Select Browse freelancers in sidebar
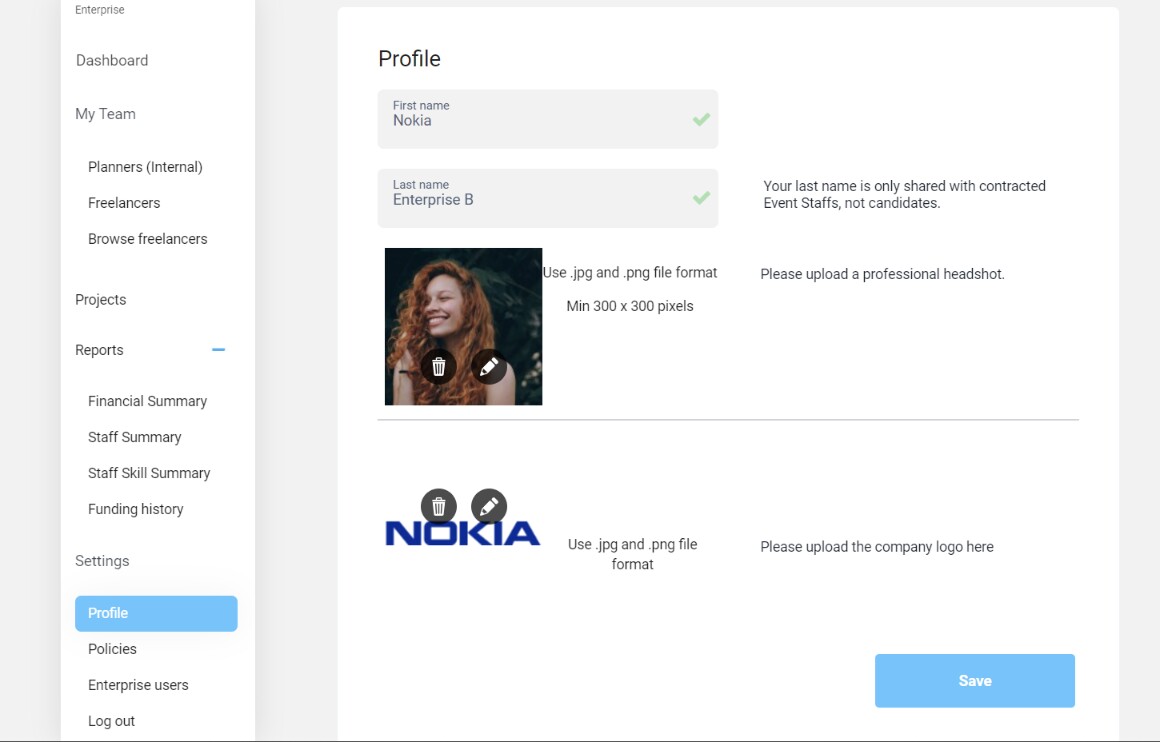The width and height of the screenshot is (1160, 742). (x=148, y=239)
